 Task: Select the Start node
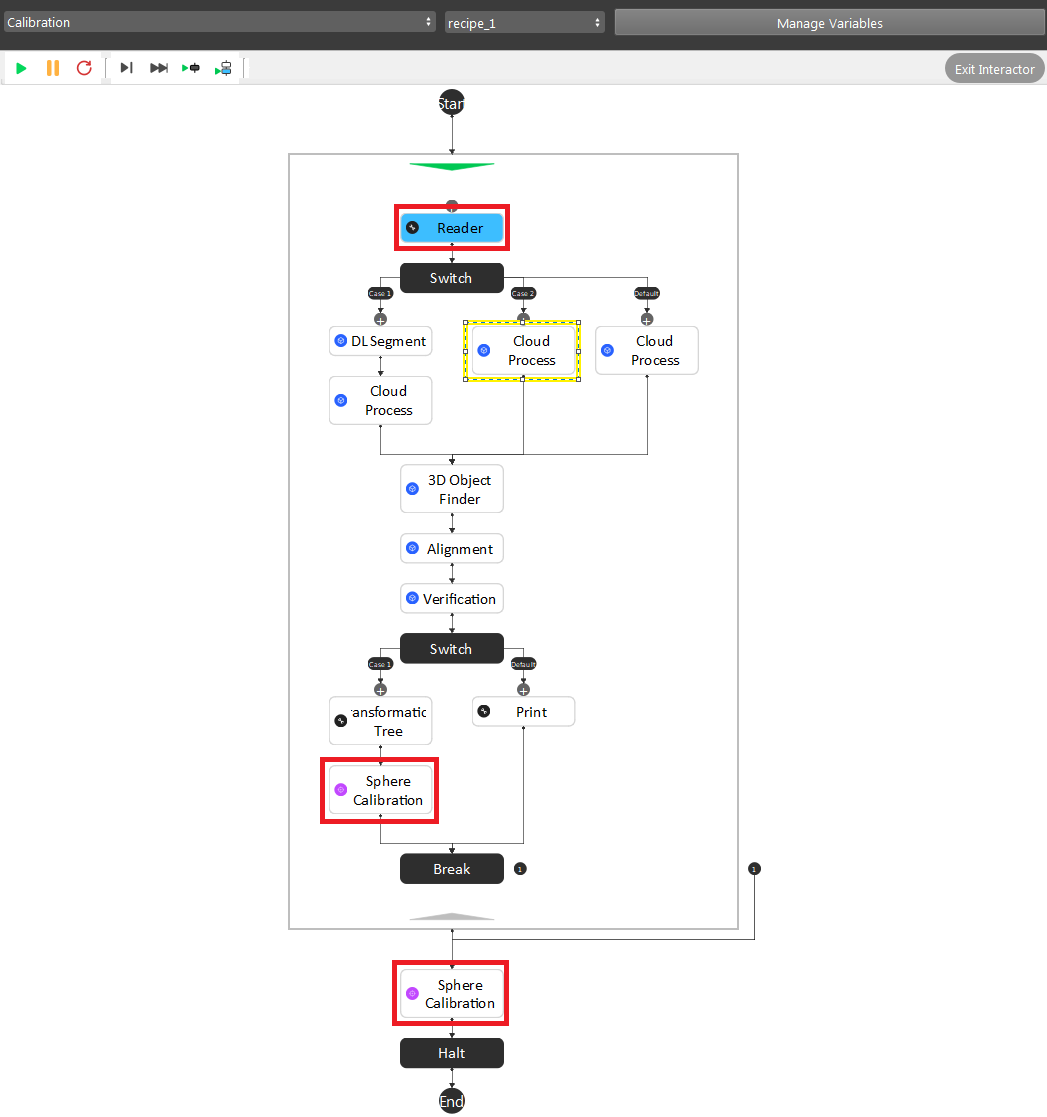pos(452,103)
